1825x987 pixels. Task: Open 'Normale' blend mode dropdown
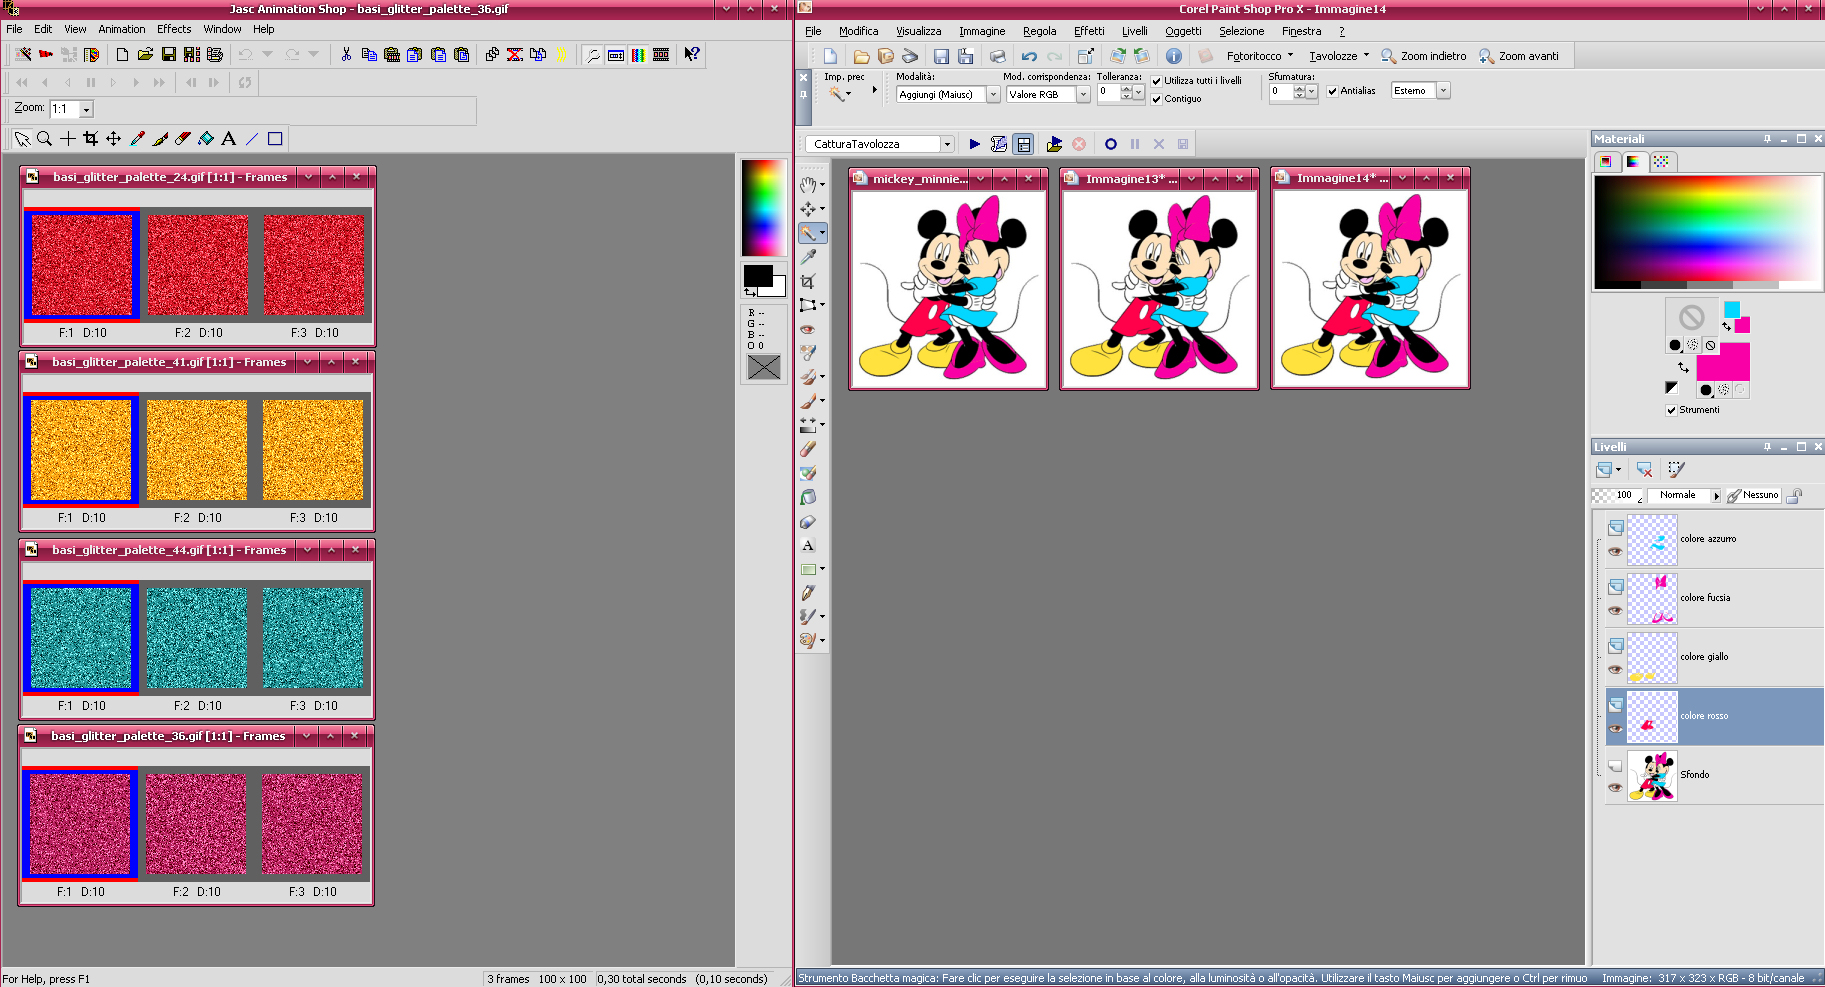1716,496
